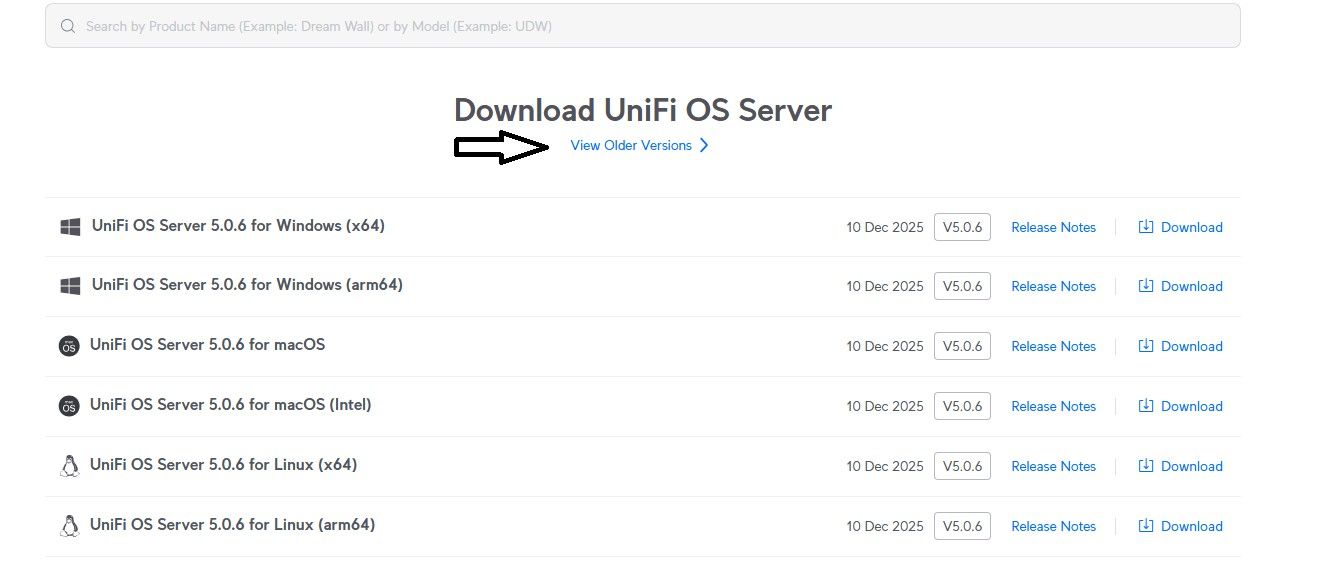Click download arrow icon for Windows (x64)

click(1146, 227)
